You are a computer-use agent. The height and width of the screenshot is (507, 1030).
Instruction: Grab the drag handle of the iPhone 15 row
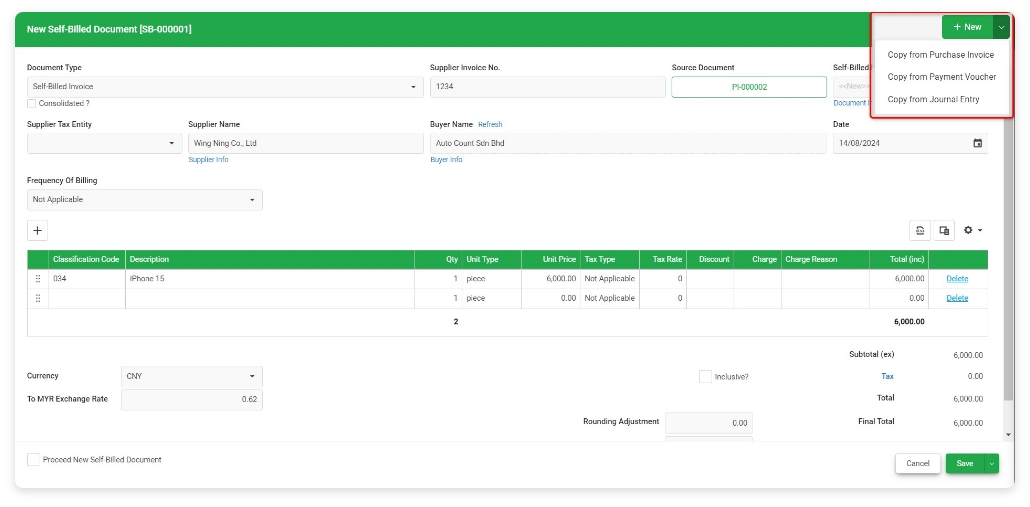tap(38, 279)
